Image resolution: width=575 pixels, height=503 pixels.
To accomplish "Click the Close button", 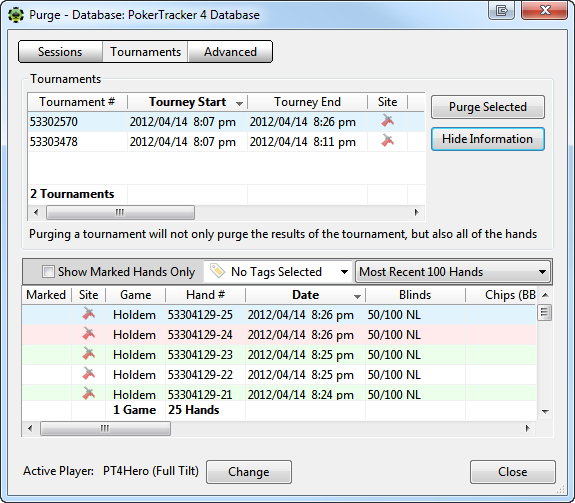I will click(x=513, y=472).
